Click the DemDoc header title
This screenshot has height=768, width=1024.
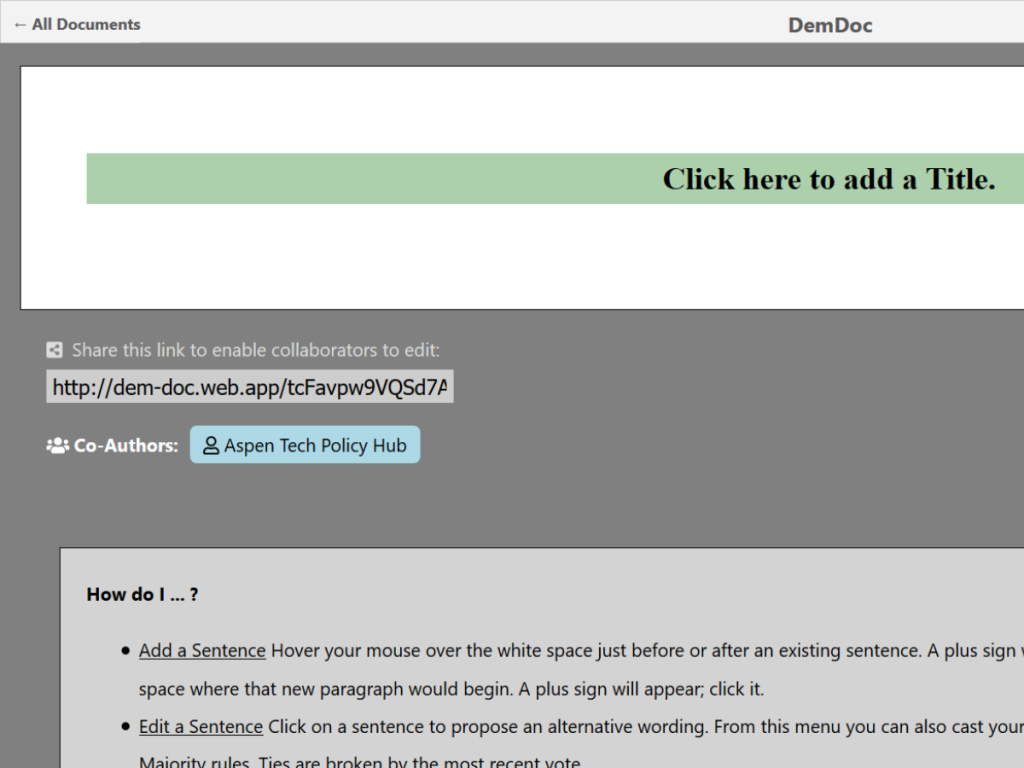pos(829,25)
